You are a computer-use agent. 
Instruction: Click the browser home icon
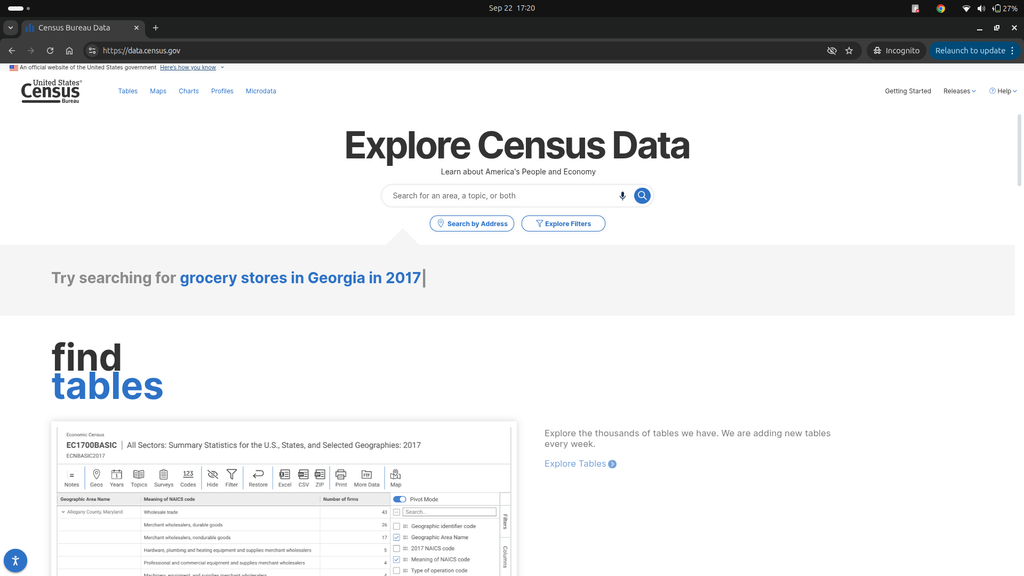pyautogui.click(x=69, y=50)
